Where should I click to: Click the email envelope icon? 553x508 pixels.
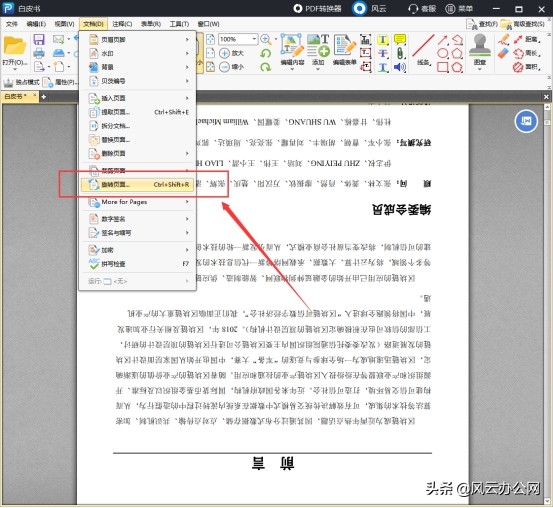click(58, 39)
